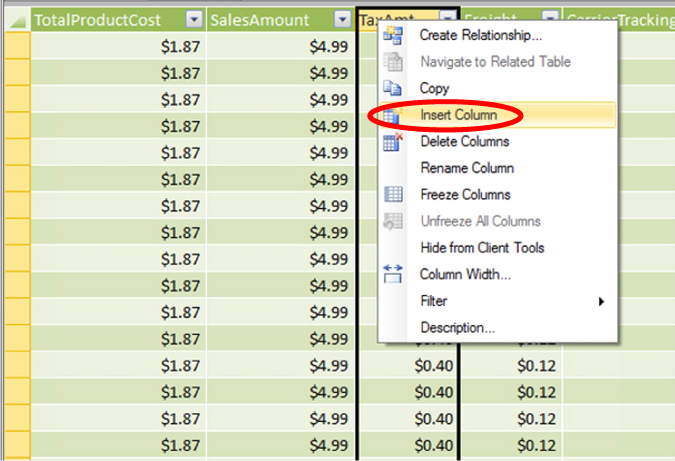This screenshot has height=461, width=675.
Task: Click the CarrierTracking column header
Action: pyautogui.click(x=619, y=20)
